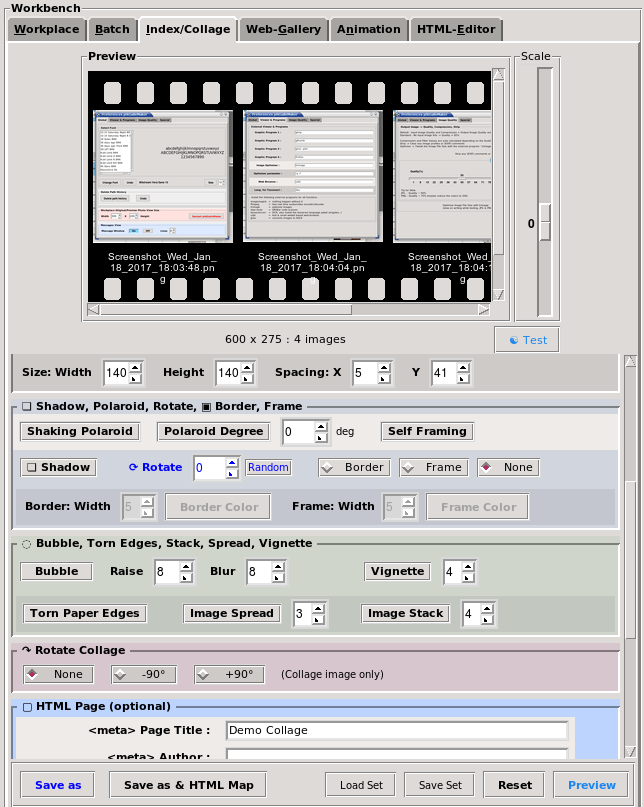This screenshot has height=807, width=644.
Task: Click preview horizontal scrollbar left arrow
Action: coord(93,309)
